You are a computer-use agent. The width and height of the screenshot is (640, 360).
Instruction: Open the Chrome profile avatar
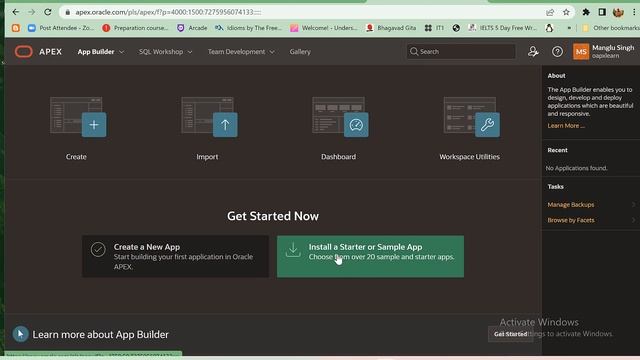pyautogui.click(x=618, y=12)
